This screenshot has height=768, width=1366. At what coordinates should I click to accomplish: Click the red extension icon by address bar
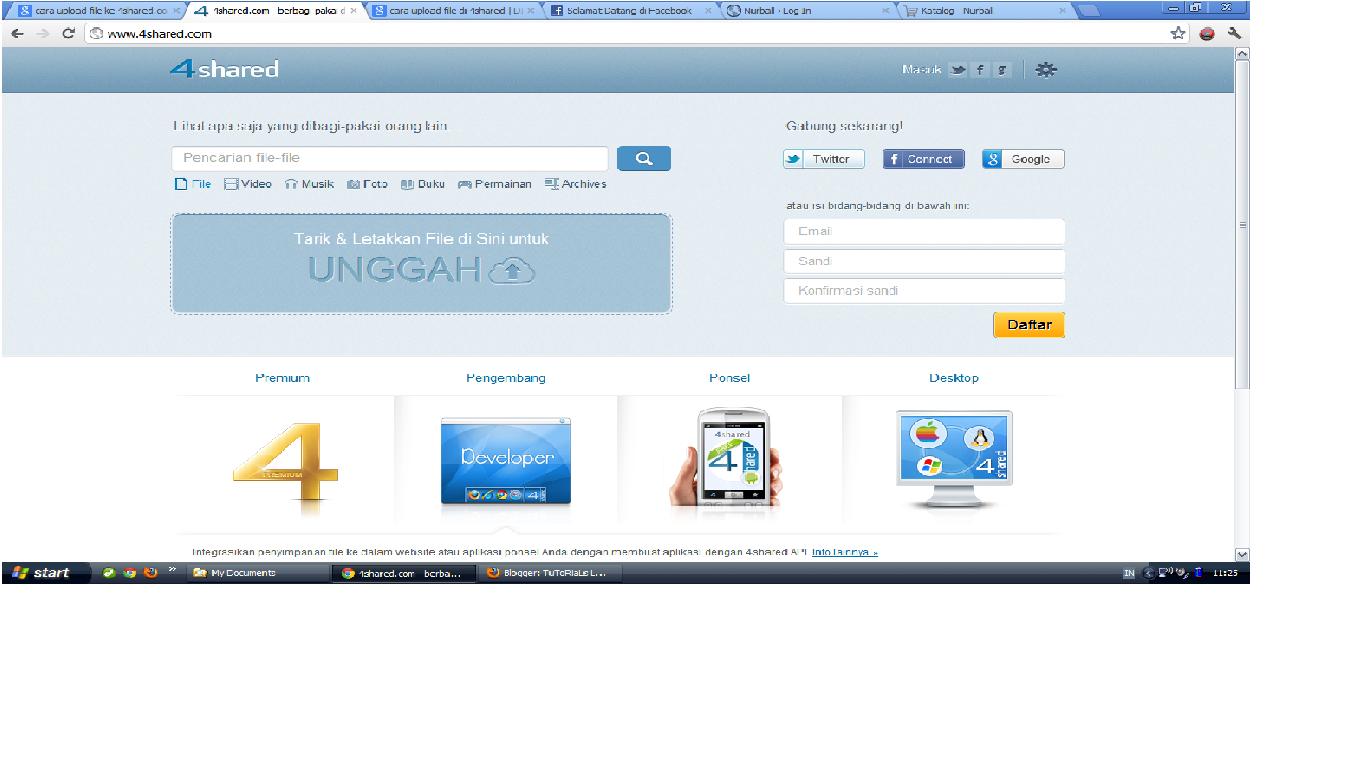[1207, 33]
